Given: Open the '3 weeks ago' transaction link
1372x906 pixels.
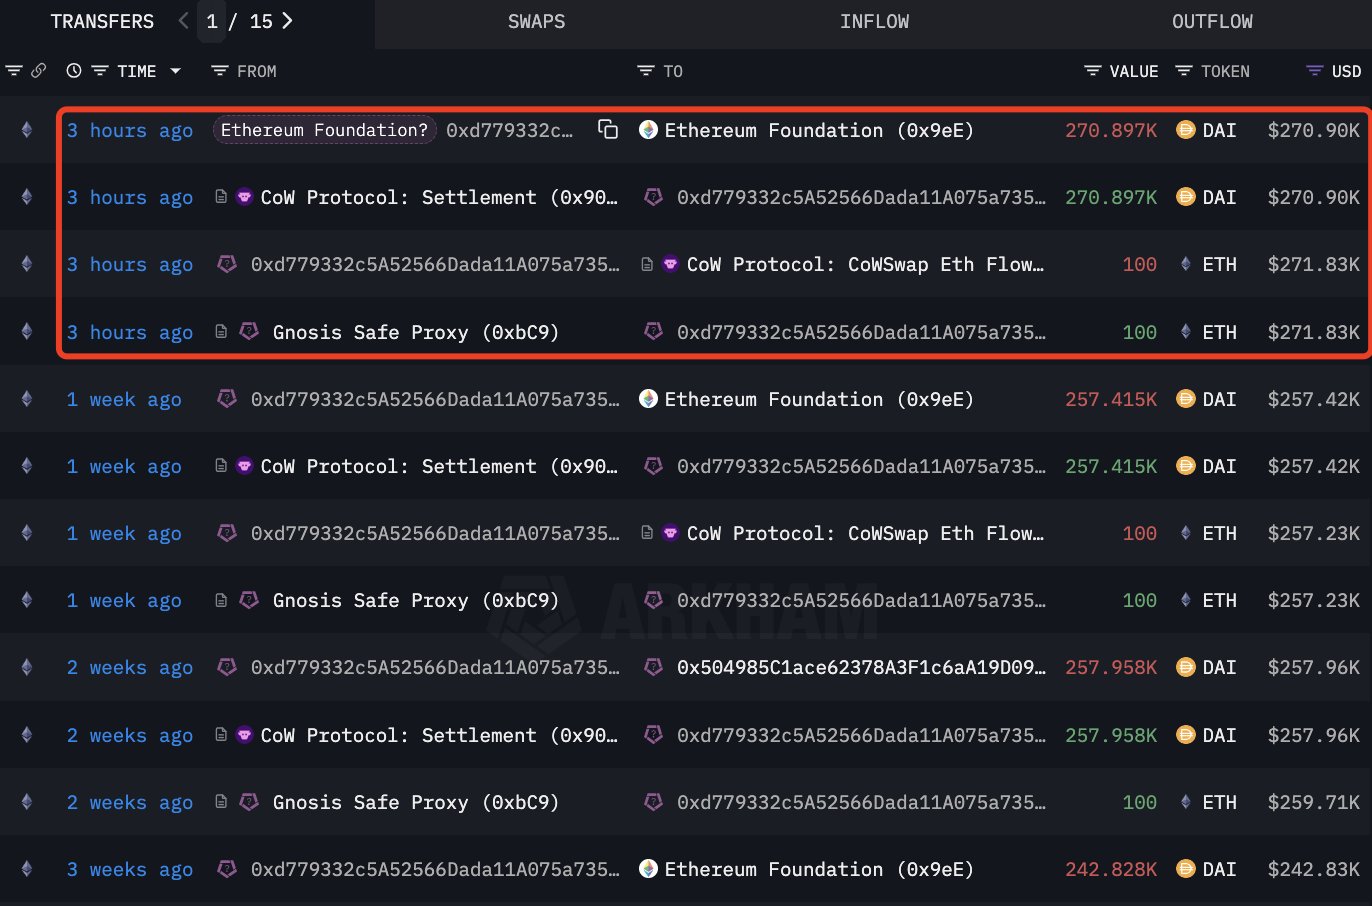Looking at the screenshot, I should [130, 870].
